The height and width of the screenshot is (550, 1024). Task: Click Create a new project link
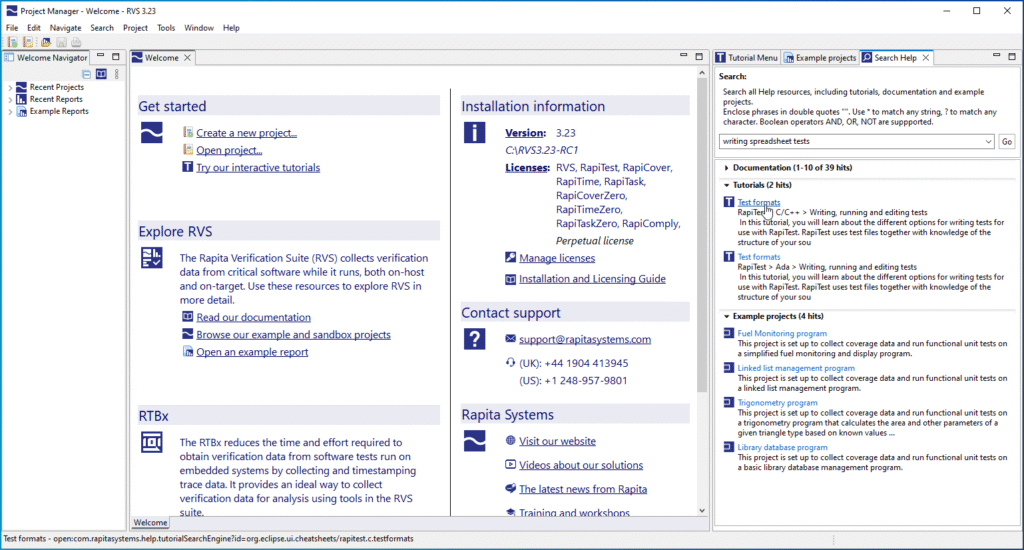coord(246,133)
